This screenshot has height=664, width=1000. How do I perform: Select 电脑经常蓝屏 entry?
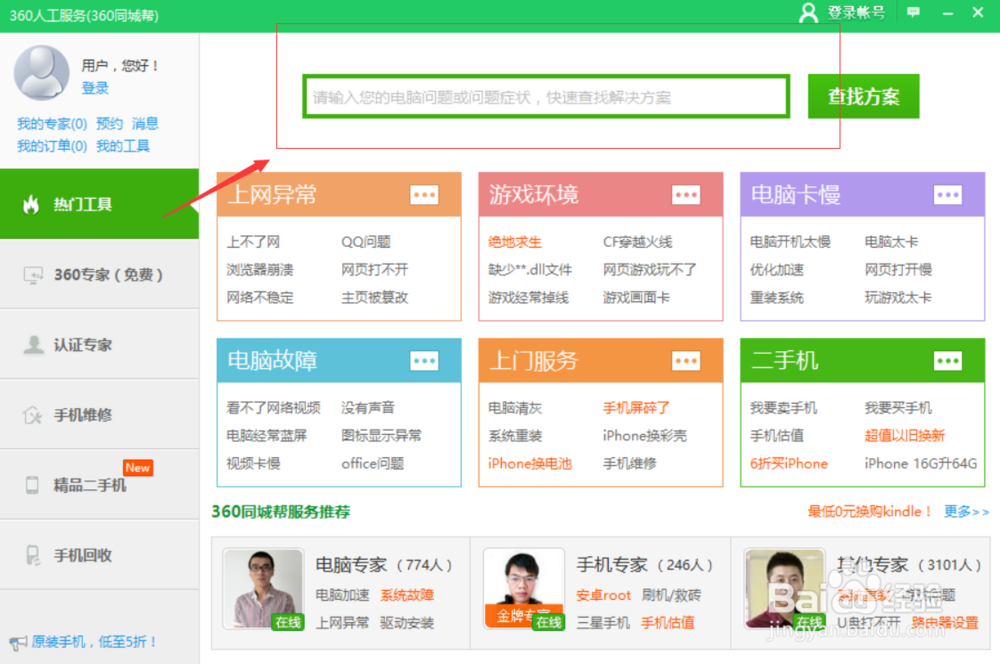[x=267, y=436]
